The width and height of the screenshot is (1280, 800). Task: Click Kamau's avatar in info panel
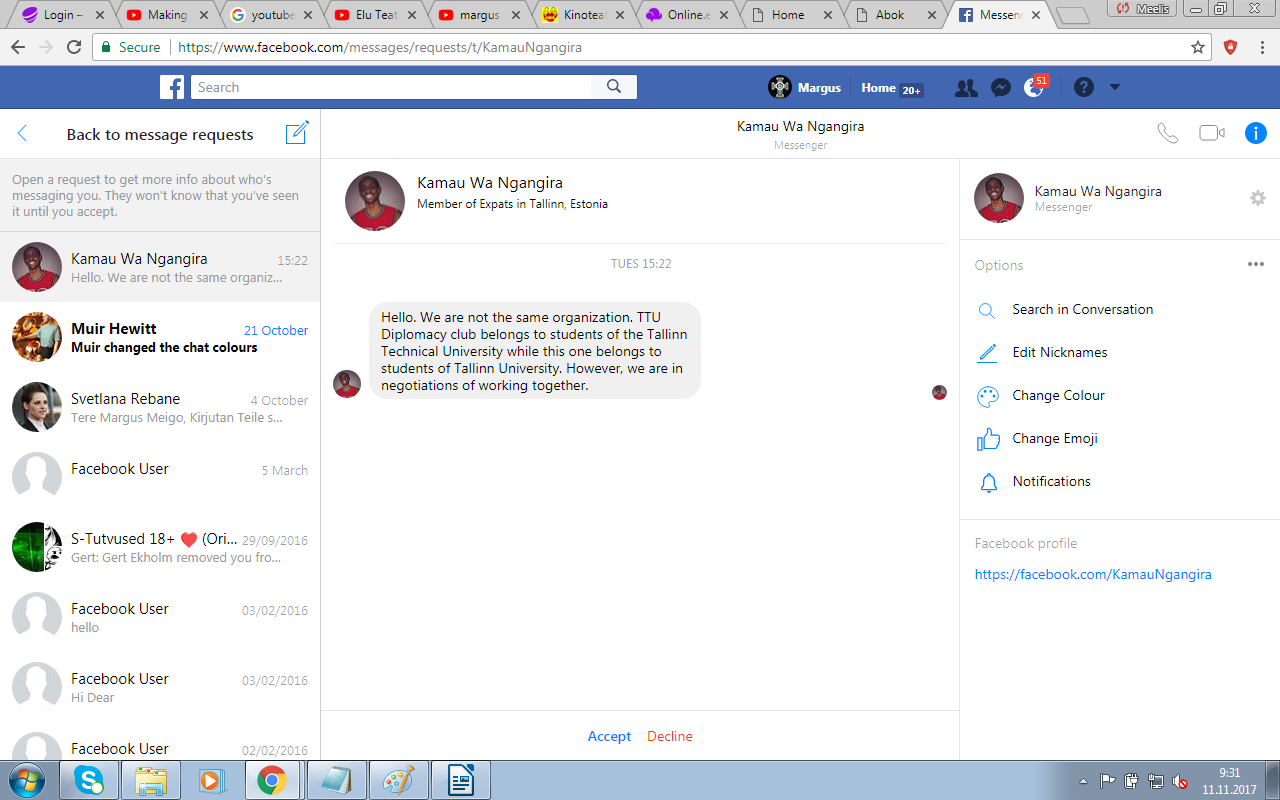tap(999, 198)
